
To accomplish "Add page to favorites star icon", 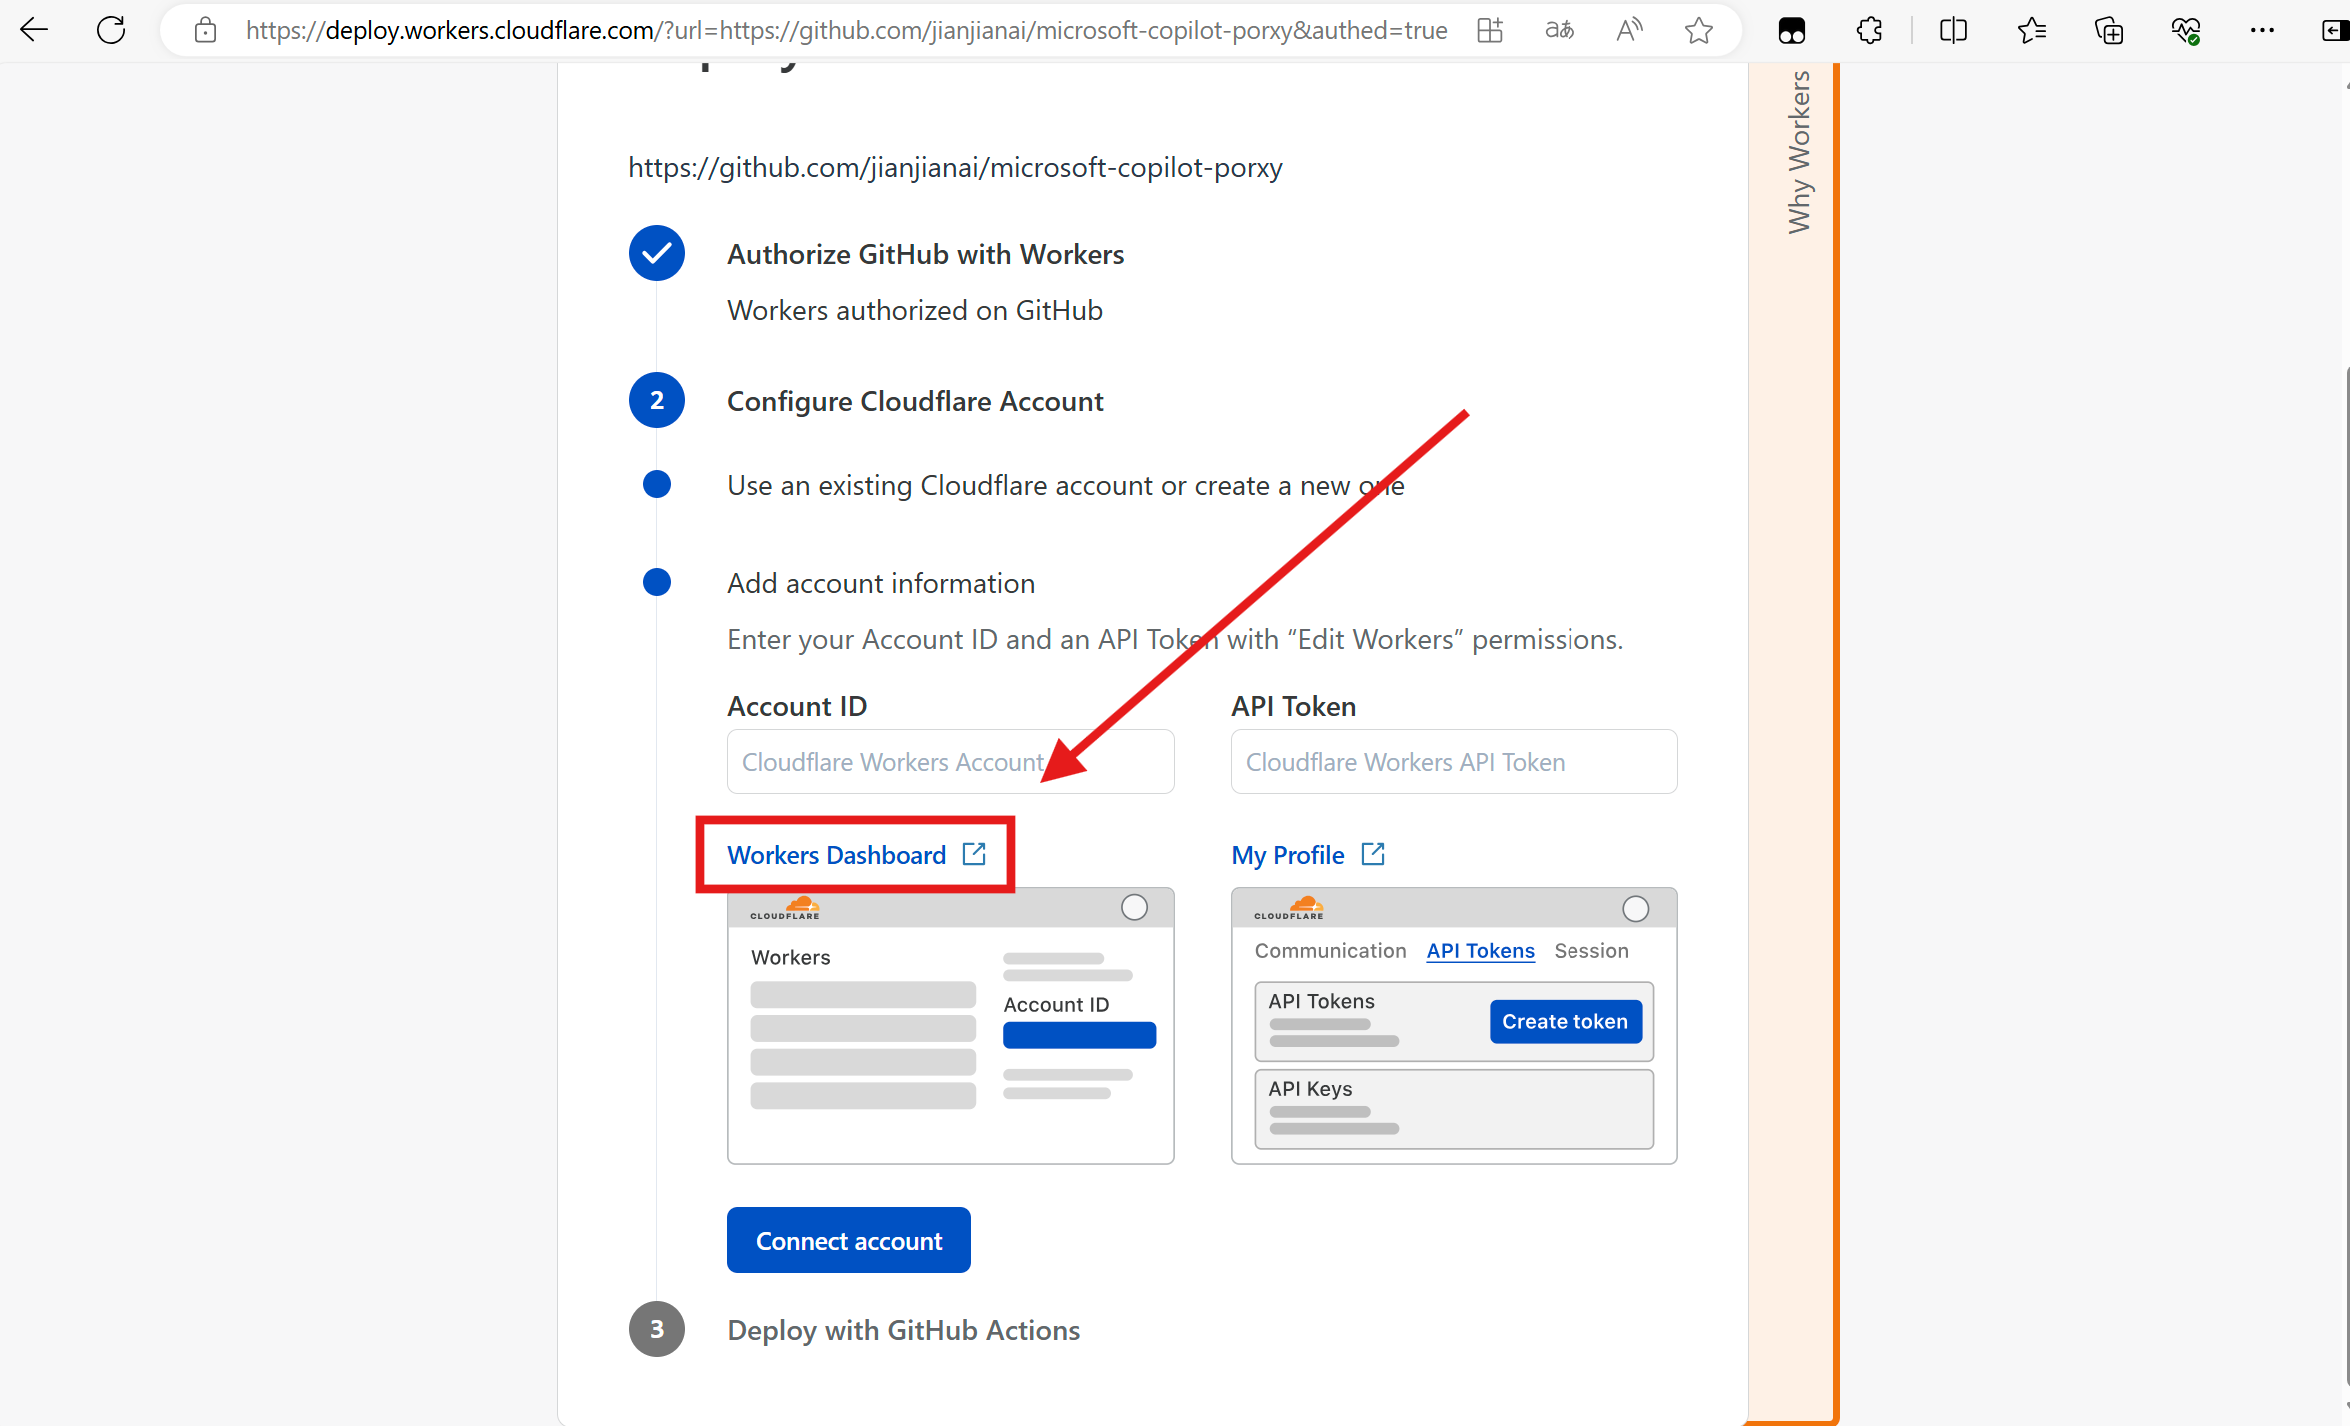I will [1698, 31].
